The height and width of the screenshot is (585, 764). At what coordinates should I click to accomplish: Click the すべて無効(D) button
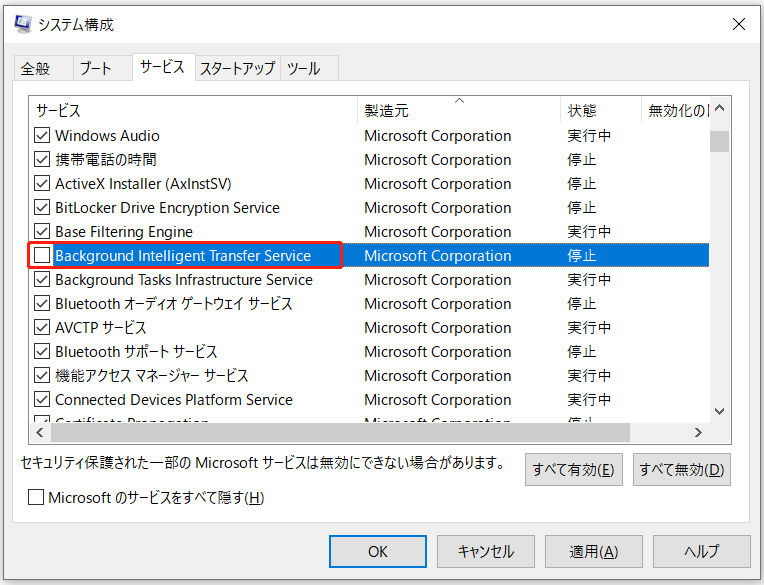click(682, 470)
